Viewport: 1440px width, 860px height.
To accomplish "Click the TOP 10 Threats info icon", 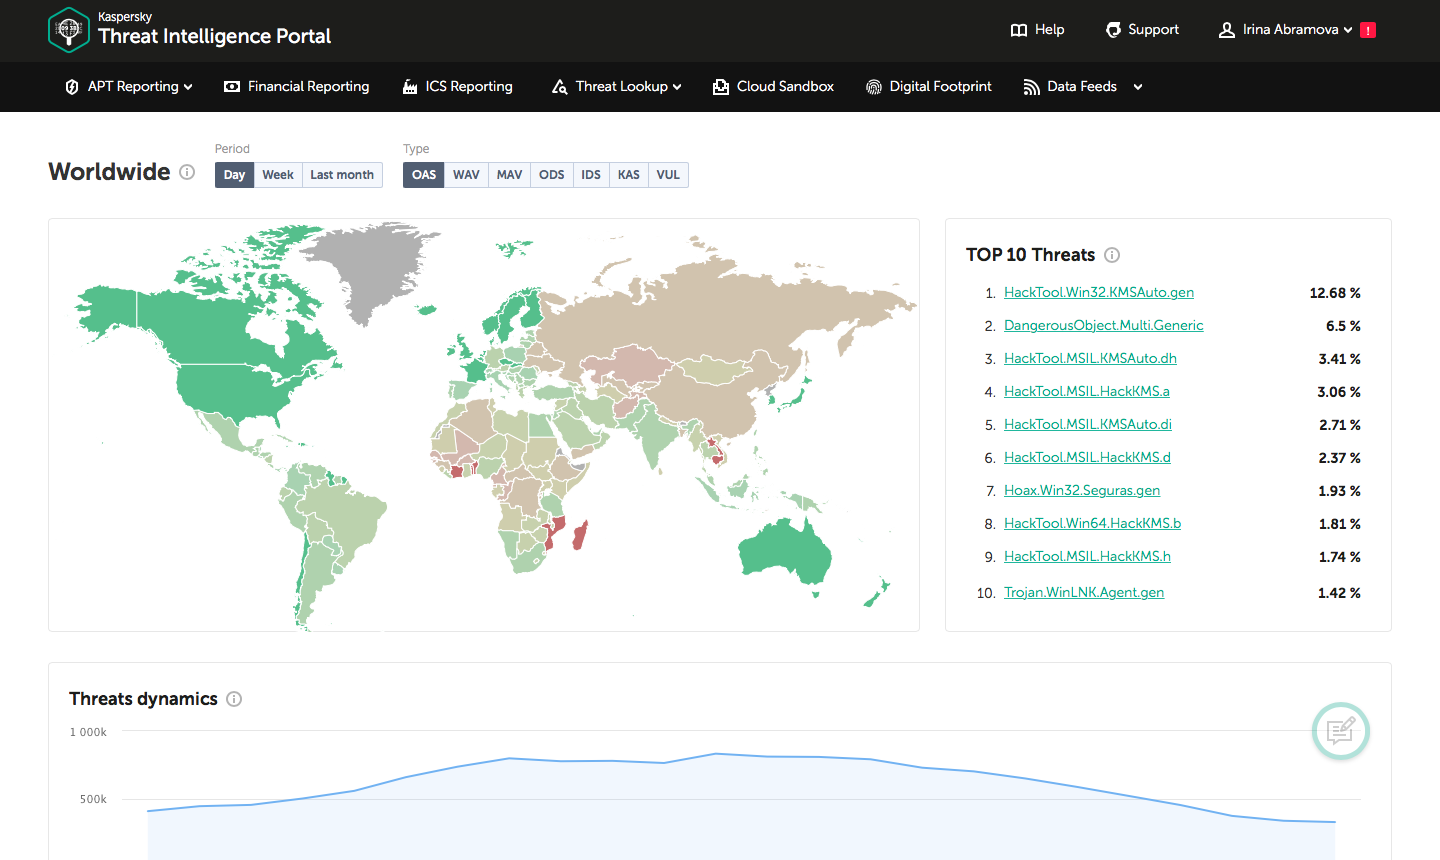I will pos(1112,255).
